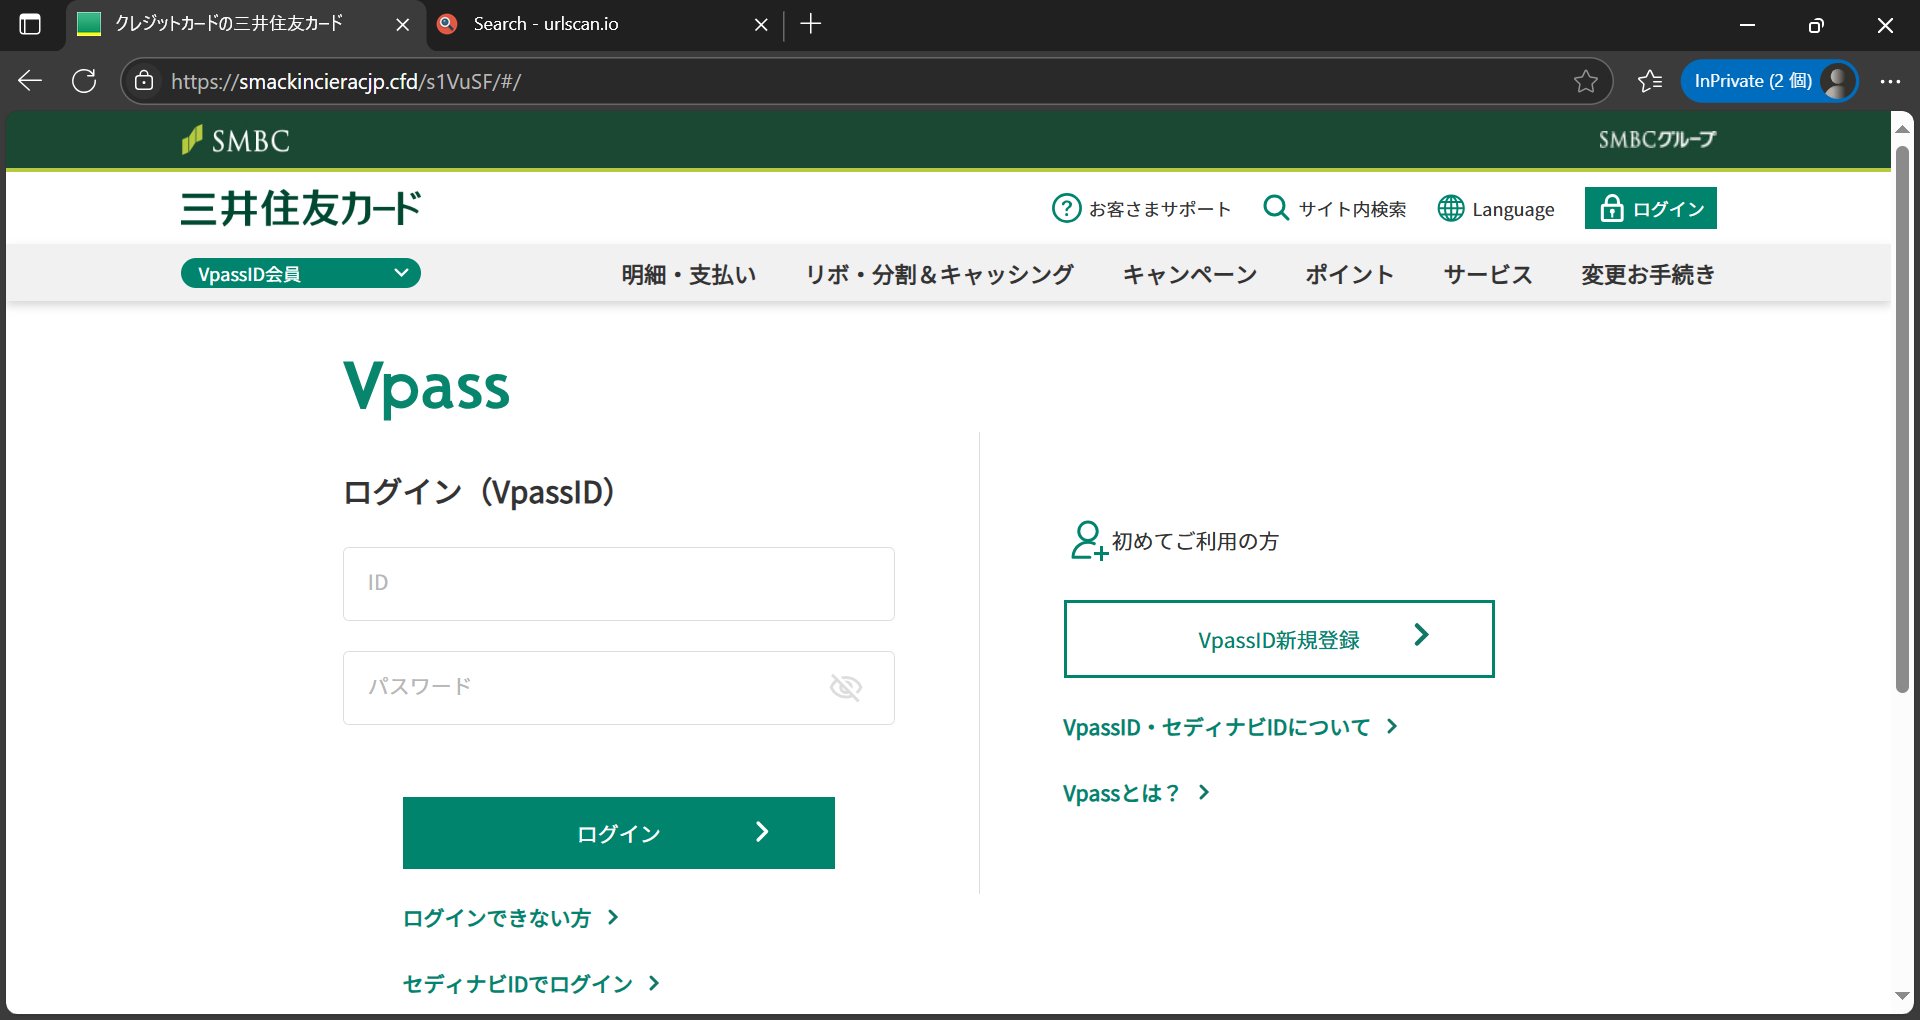Open the Vpassとは？ link
Image resolution: width=1920 pixels, height=1020 pixels.
tap(1122, 793)
